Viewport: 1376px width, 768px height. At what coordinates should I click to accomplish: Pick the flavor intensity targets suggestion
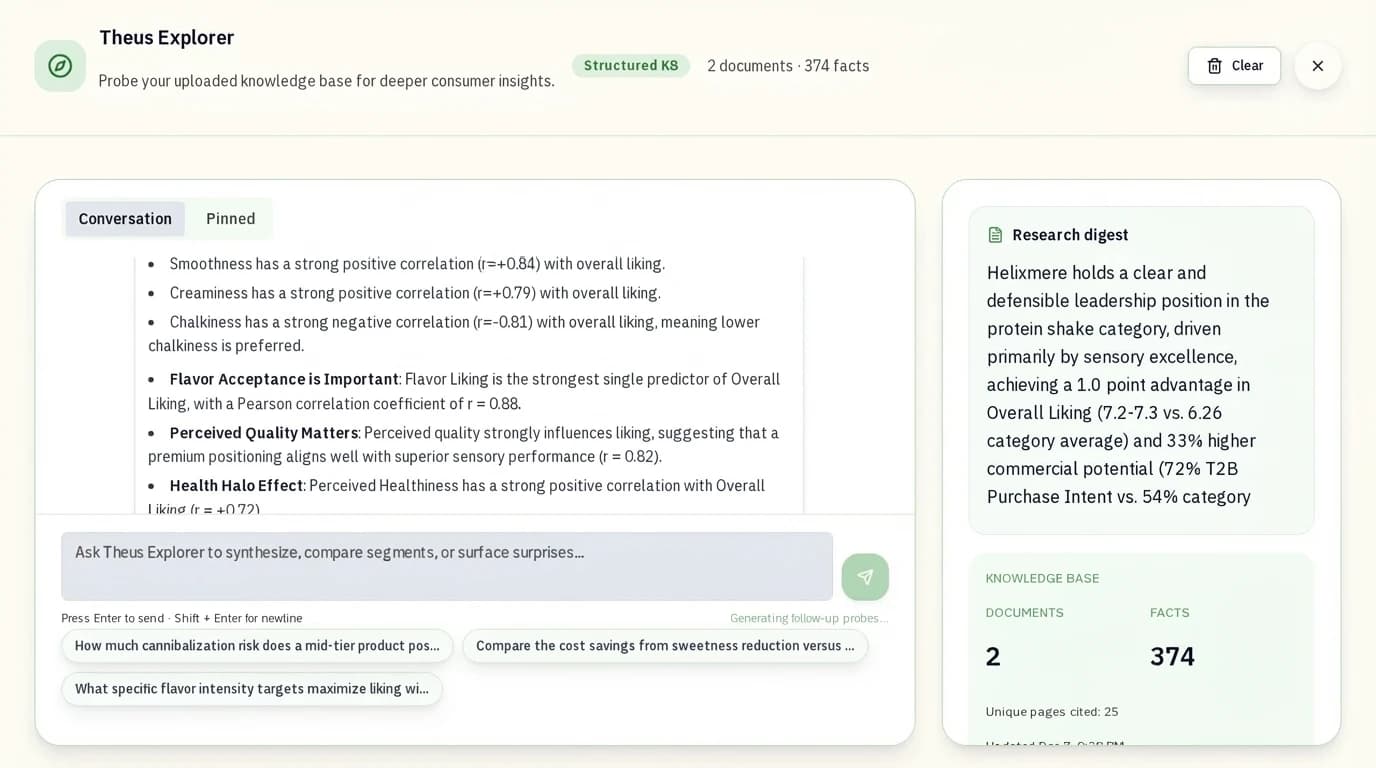(x=252, y=689)
